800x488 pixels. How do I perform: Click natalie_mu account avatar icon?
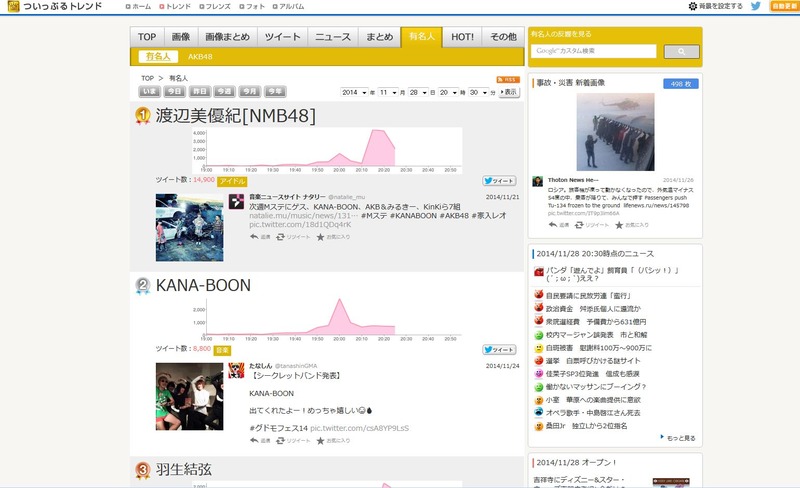[236, 201]
